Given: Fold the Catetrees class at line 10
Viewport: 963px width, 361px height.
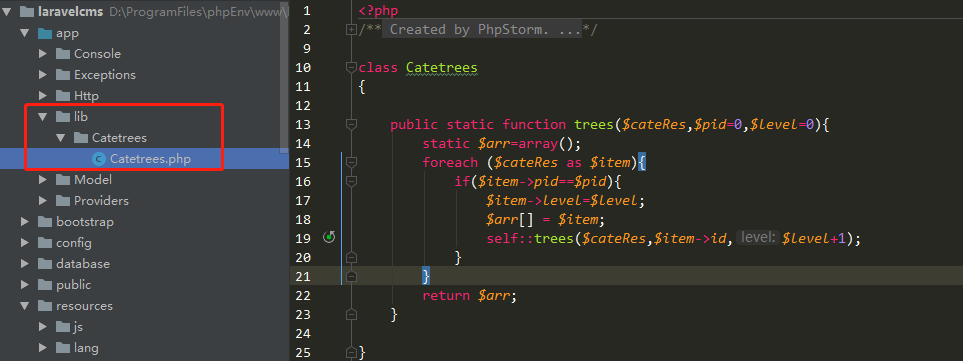Looking at the screenshot, I should (351, 68).
